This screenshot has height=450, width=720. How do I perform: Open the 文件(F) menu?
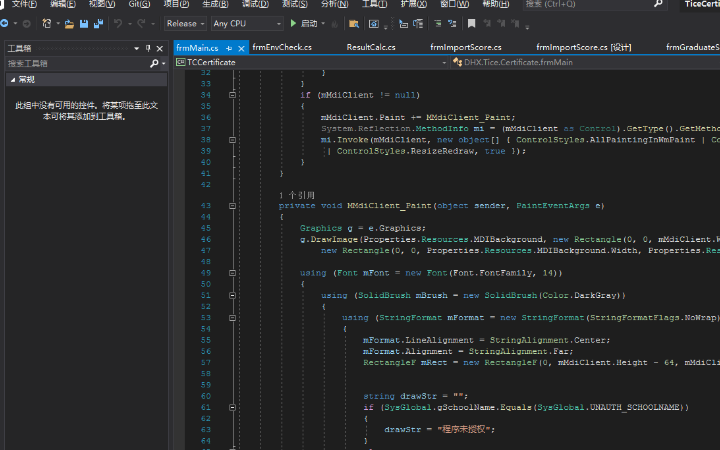tap(24, 4)
